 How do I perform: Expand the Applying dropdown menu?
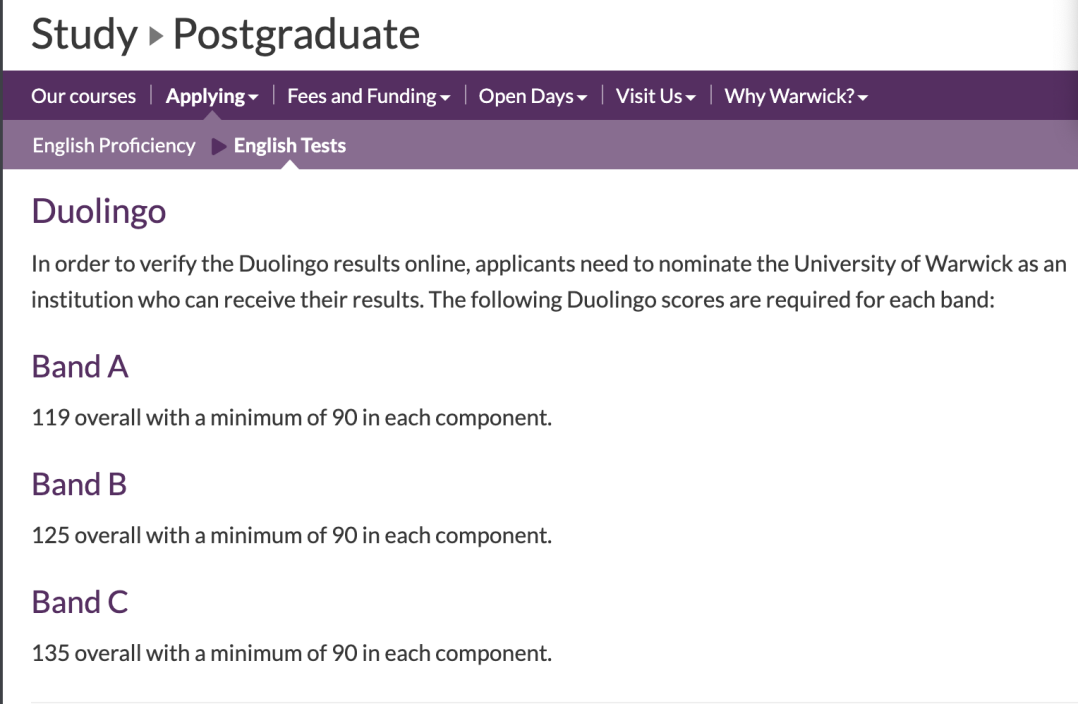pyautogui.click(x=212, y=96)
